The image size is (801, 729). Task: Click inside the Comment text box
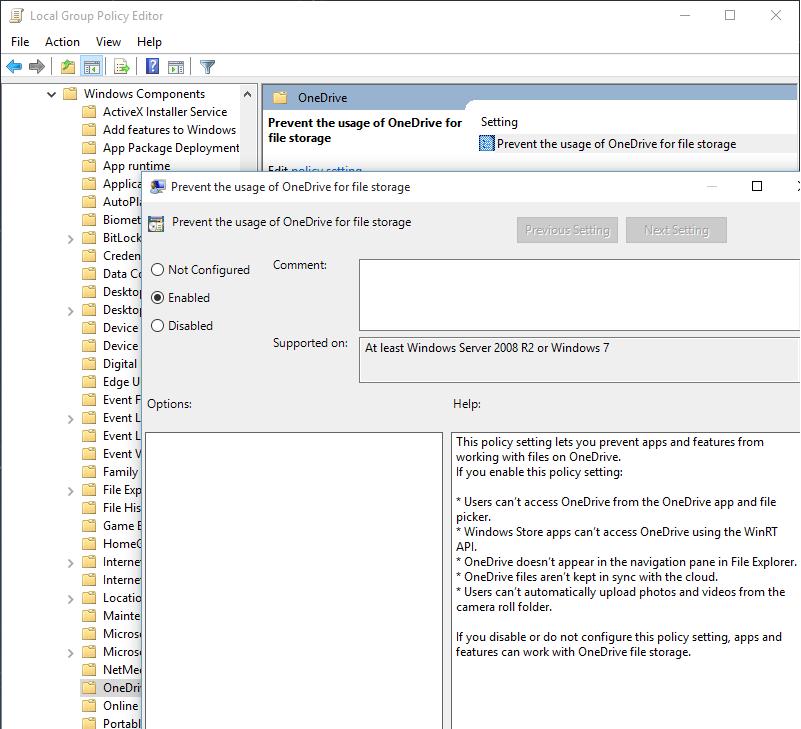pyautogui.click(x=579, y=295)
